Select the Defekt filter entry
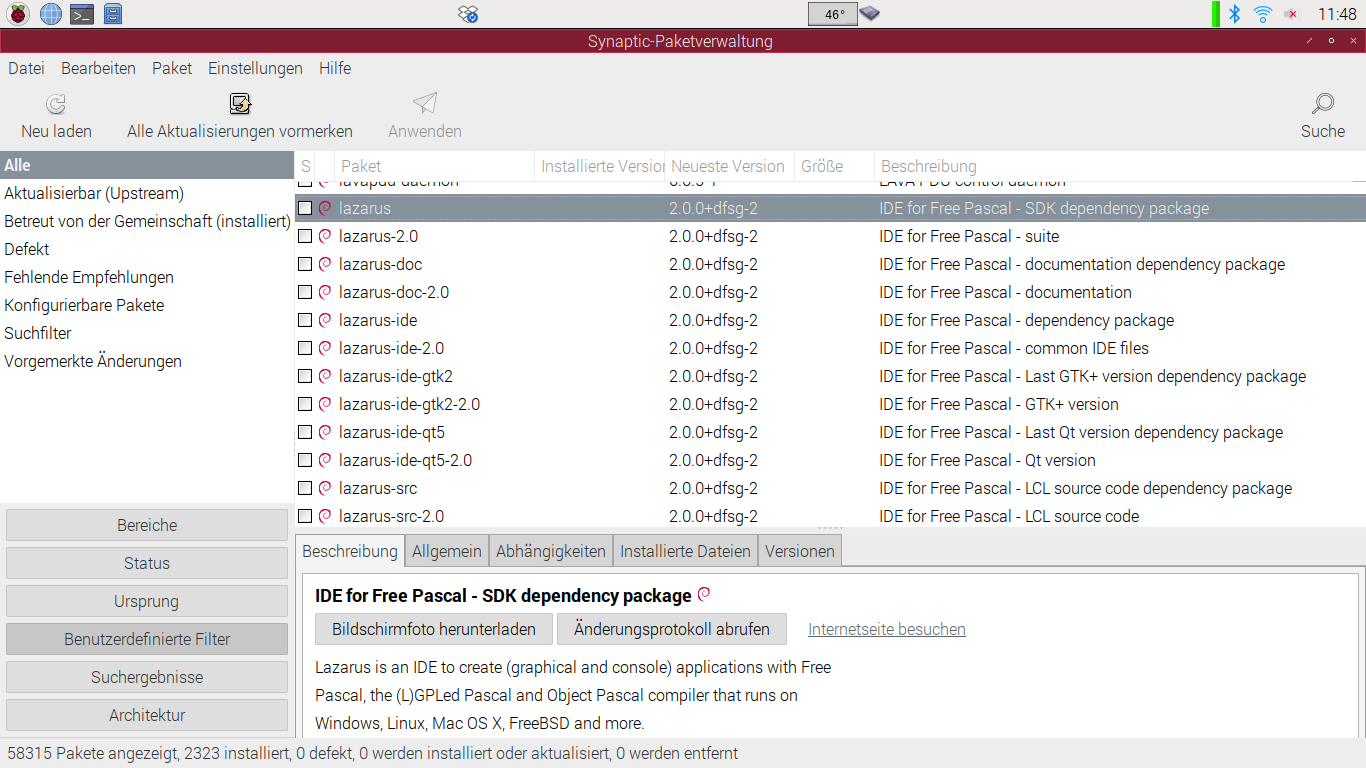The width and height of the screenshot is (1366, 768). (147, 249)
